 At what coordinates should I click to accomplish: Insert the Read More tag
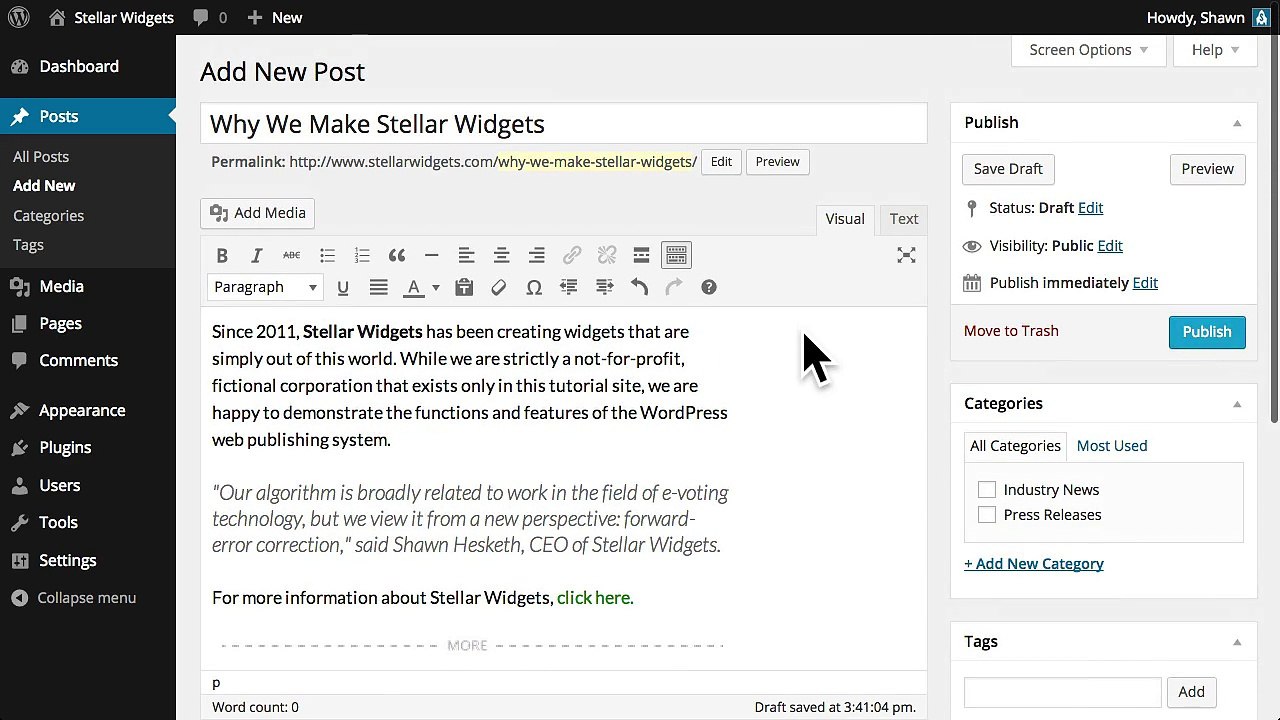click(x=641, y=256)
